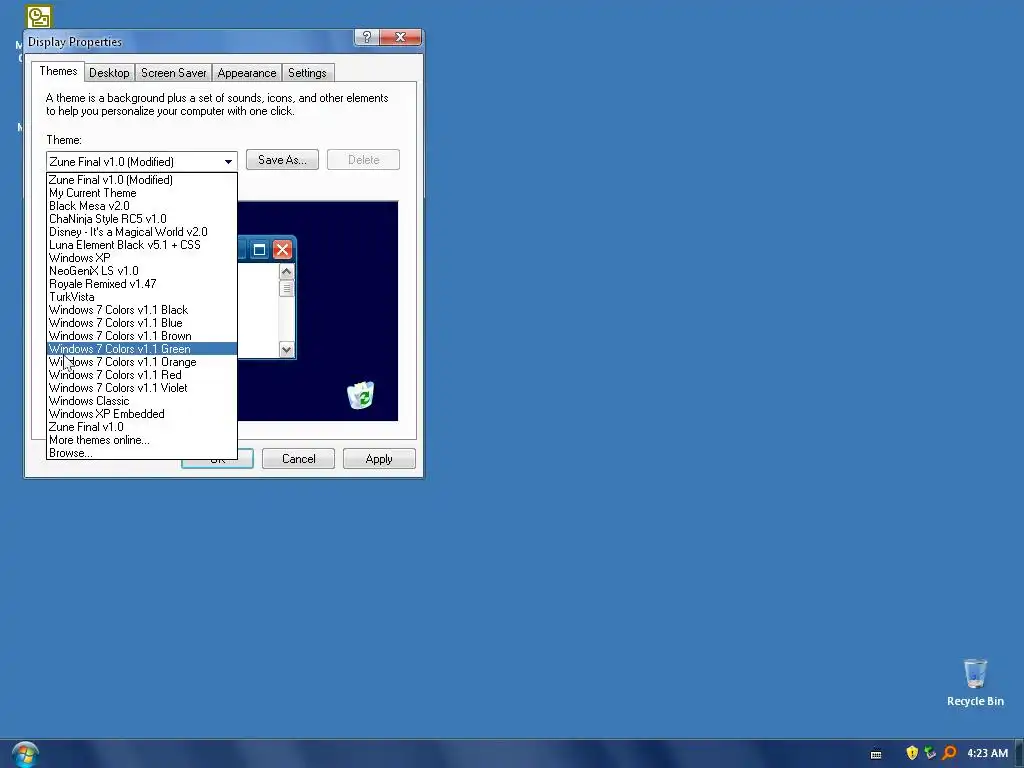Screen dimensions: 1024x768
Task: Click Save As... button
Action: [x=282, y=160]
